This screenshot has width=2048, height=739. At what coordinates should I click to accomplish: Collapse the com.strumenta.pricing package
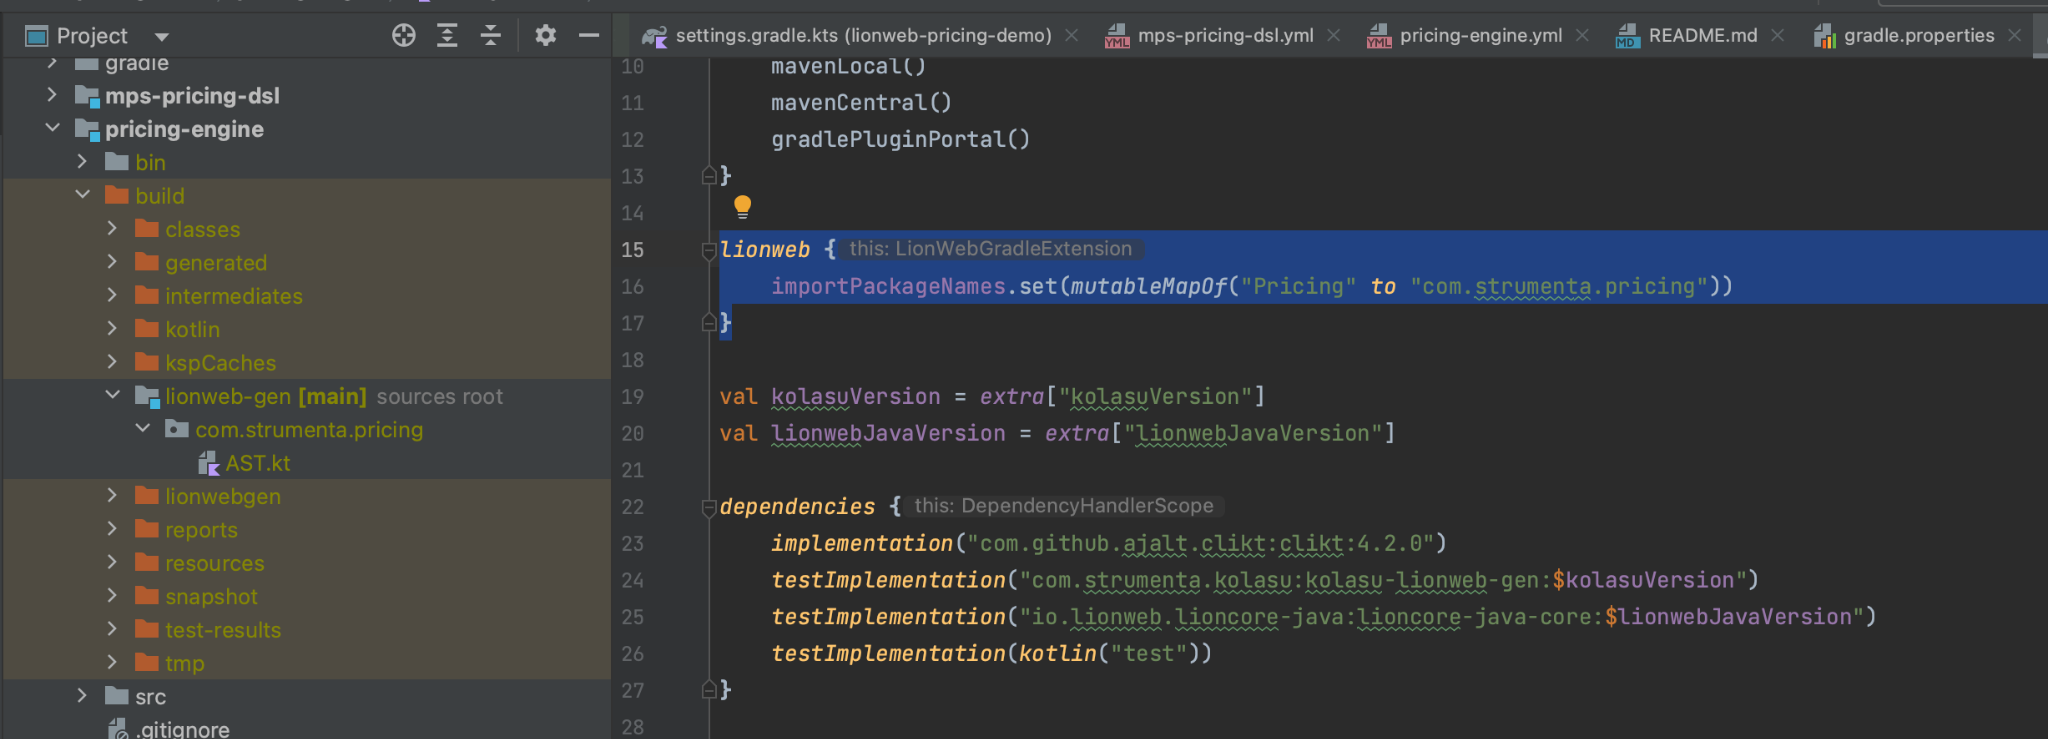click(142, 428)
